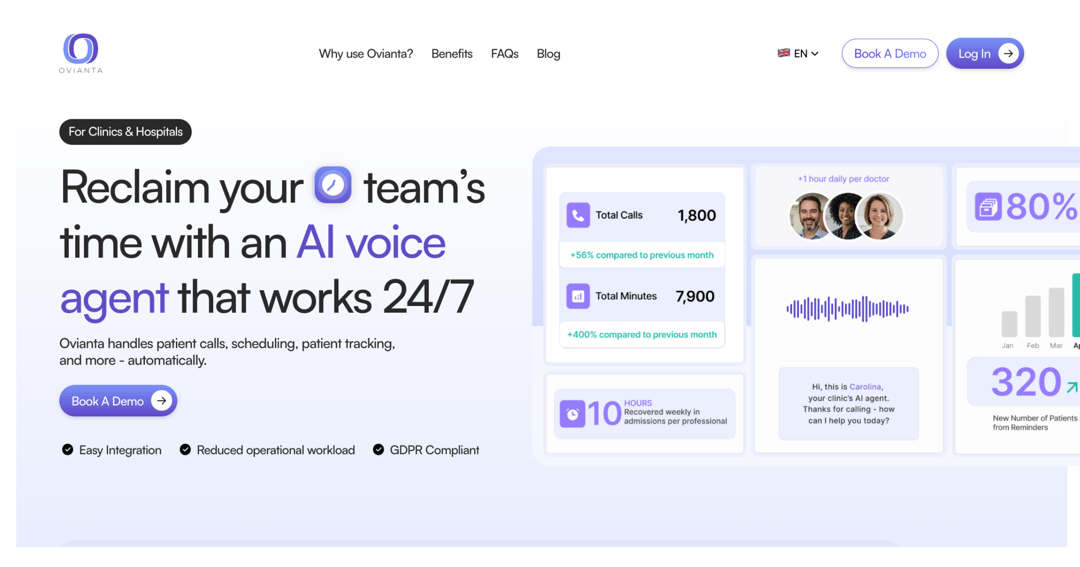Open the FAQs nav item
This screenshot has height=567, width=1080.
[x=504, y=54]
